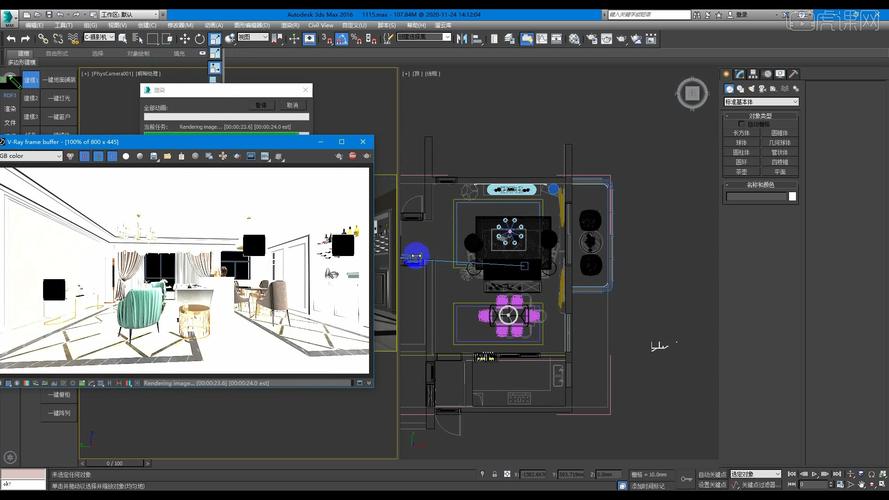The width and height of the screenshot is (889, 500).
Task: Select the Rotate transform tool
Action: pos(200,38)
